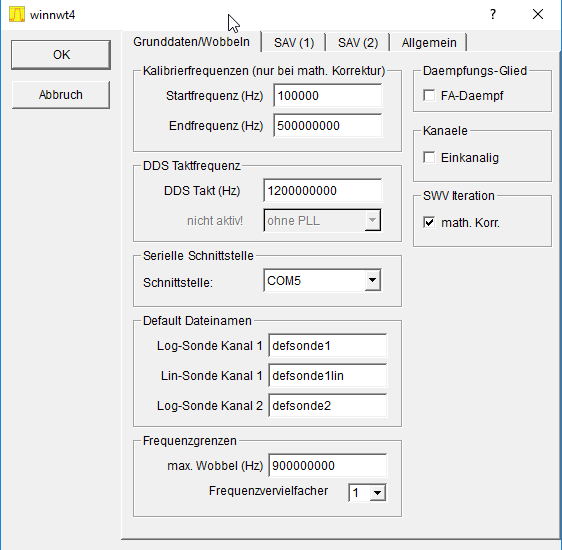Switch to the Grunddaten/Wobbeln tab
The height and width of the screenshot is (550, 562).
191,42
